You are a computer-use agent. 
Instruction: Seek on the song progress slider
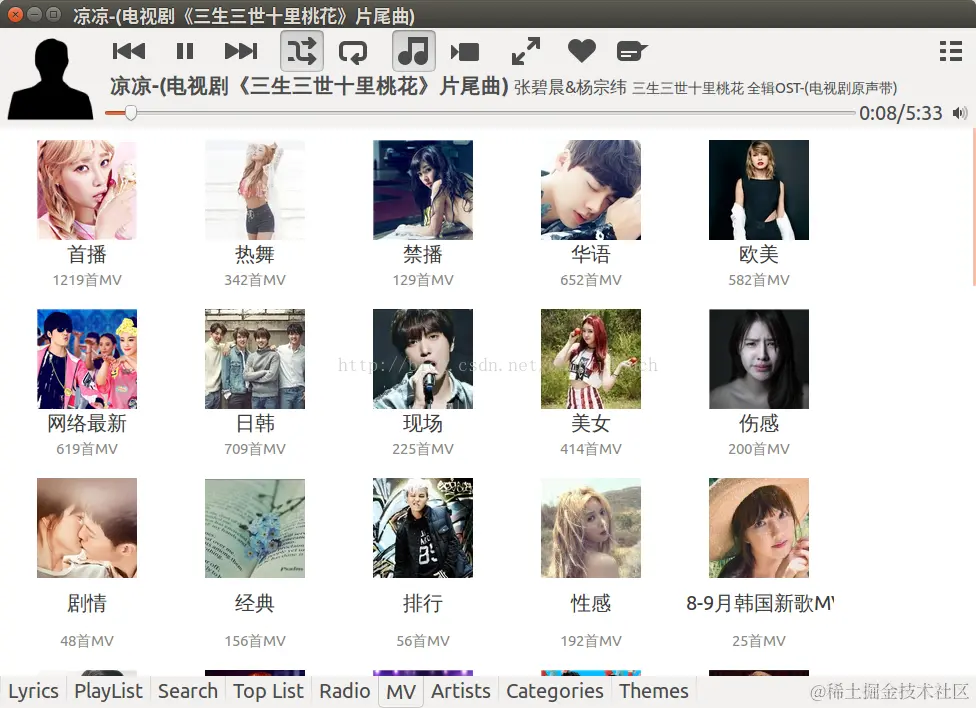[x=480, y=113]
